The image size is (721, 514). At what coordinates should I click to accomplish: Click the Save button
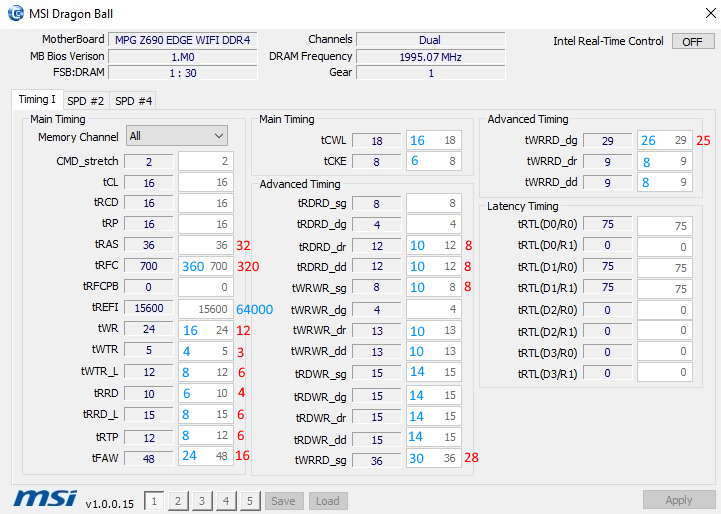[x=283, y=501]
